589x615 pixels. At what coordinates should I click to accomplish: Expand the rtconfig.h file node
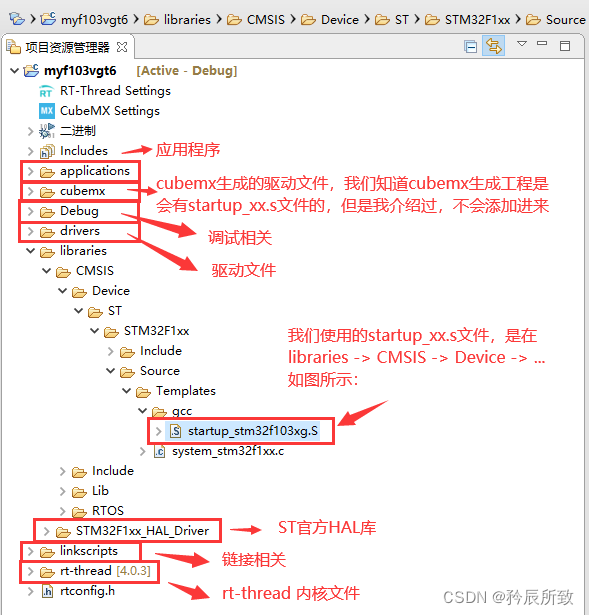(30, 591)
